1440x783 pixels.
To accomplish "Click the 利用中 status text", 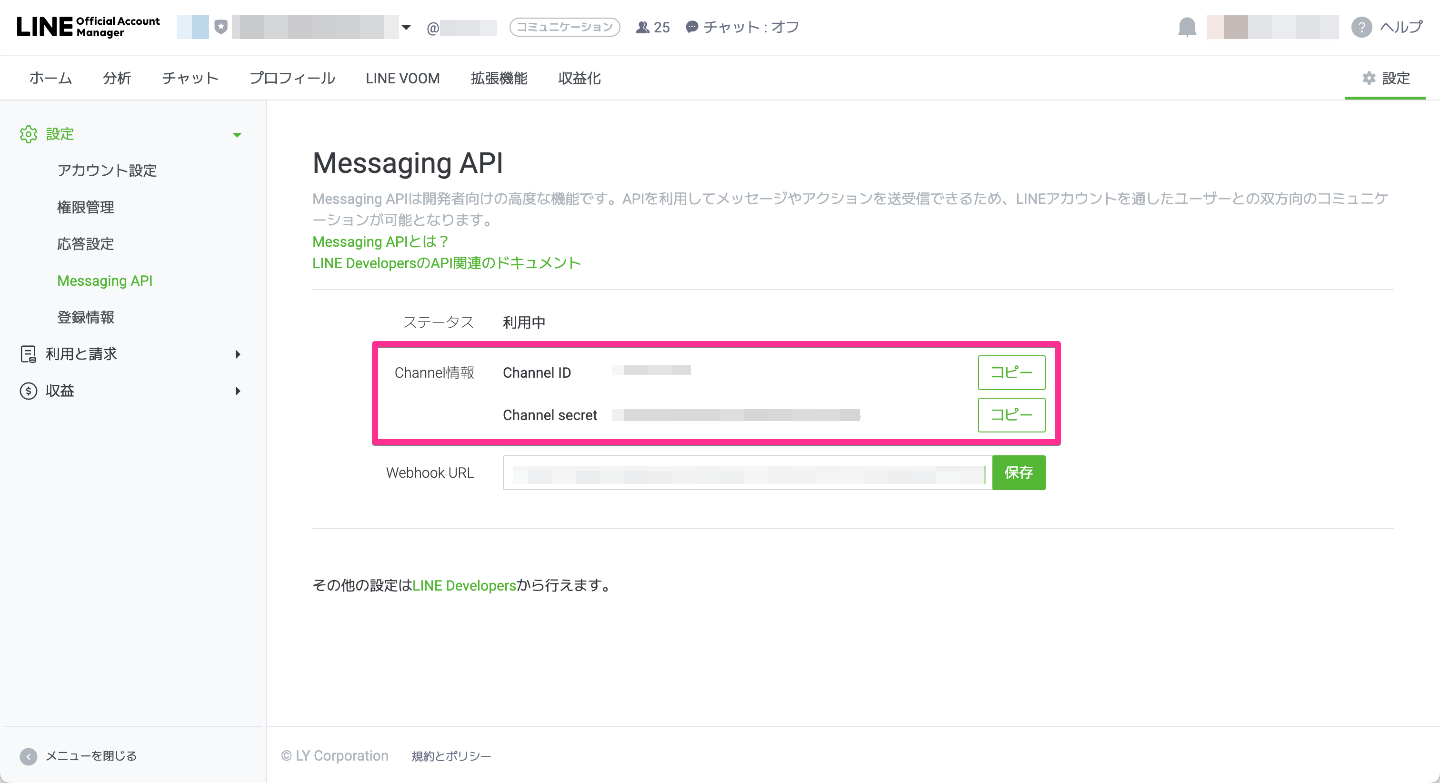I will click(x=524, y=323).
